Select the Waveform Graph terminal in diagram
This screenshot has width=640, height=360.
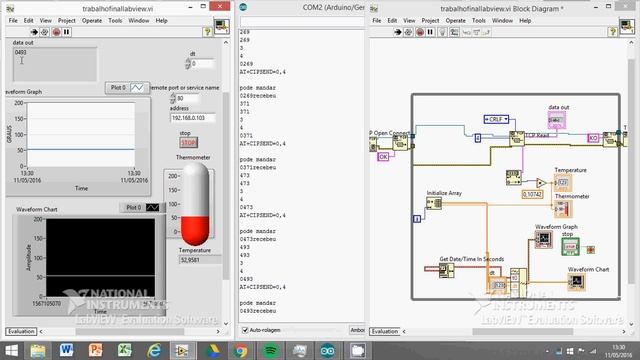click(x=544, y=239)
